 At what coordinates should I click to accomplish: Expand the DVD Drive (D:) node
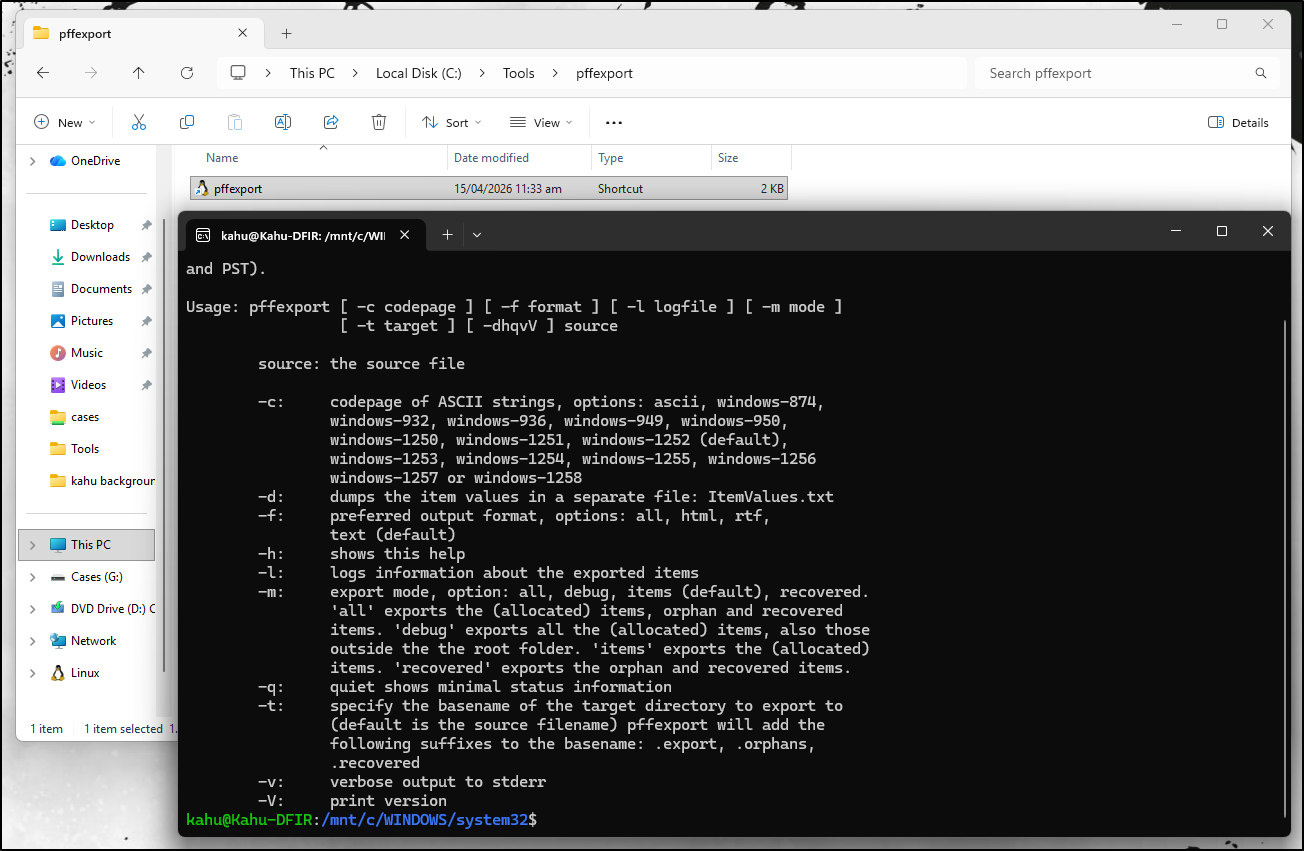coord(32,609)
